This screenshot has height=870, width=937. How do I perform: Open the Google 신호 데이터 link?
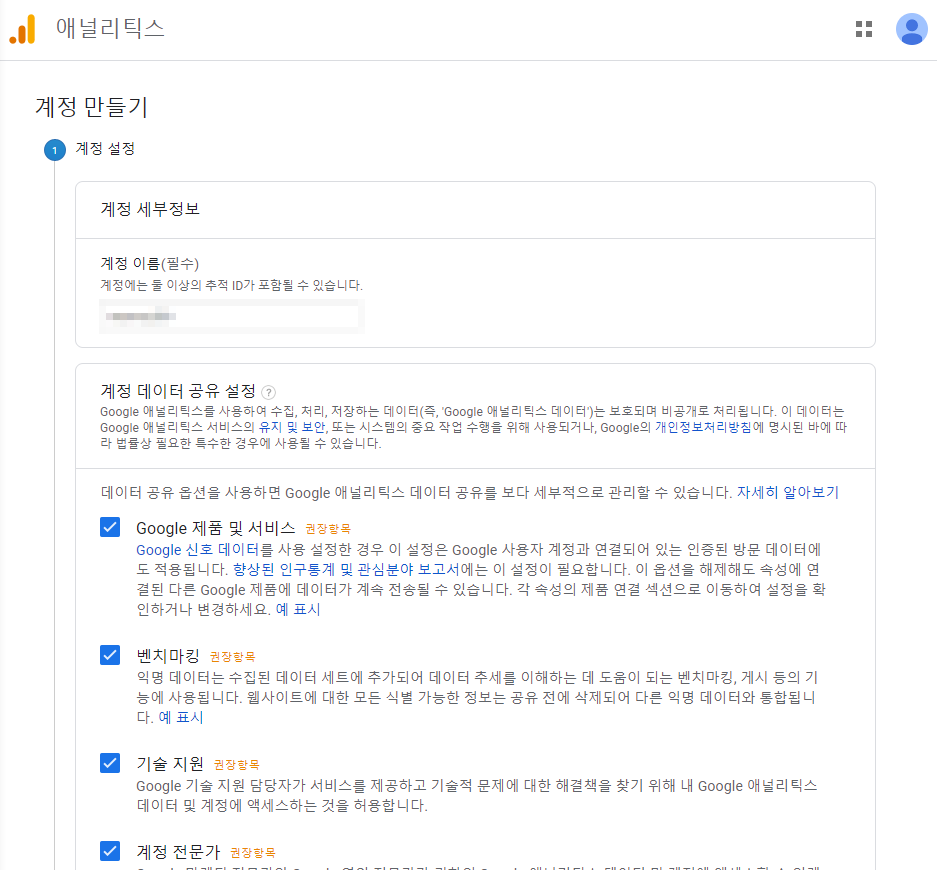tap(197, 550)
